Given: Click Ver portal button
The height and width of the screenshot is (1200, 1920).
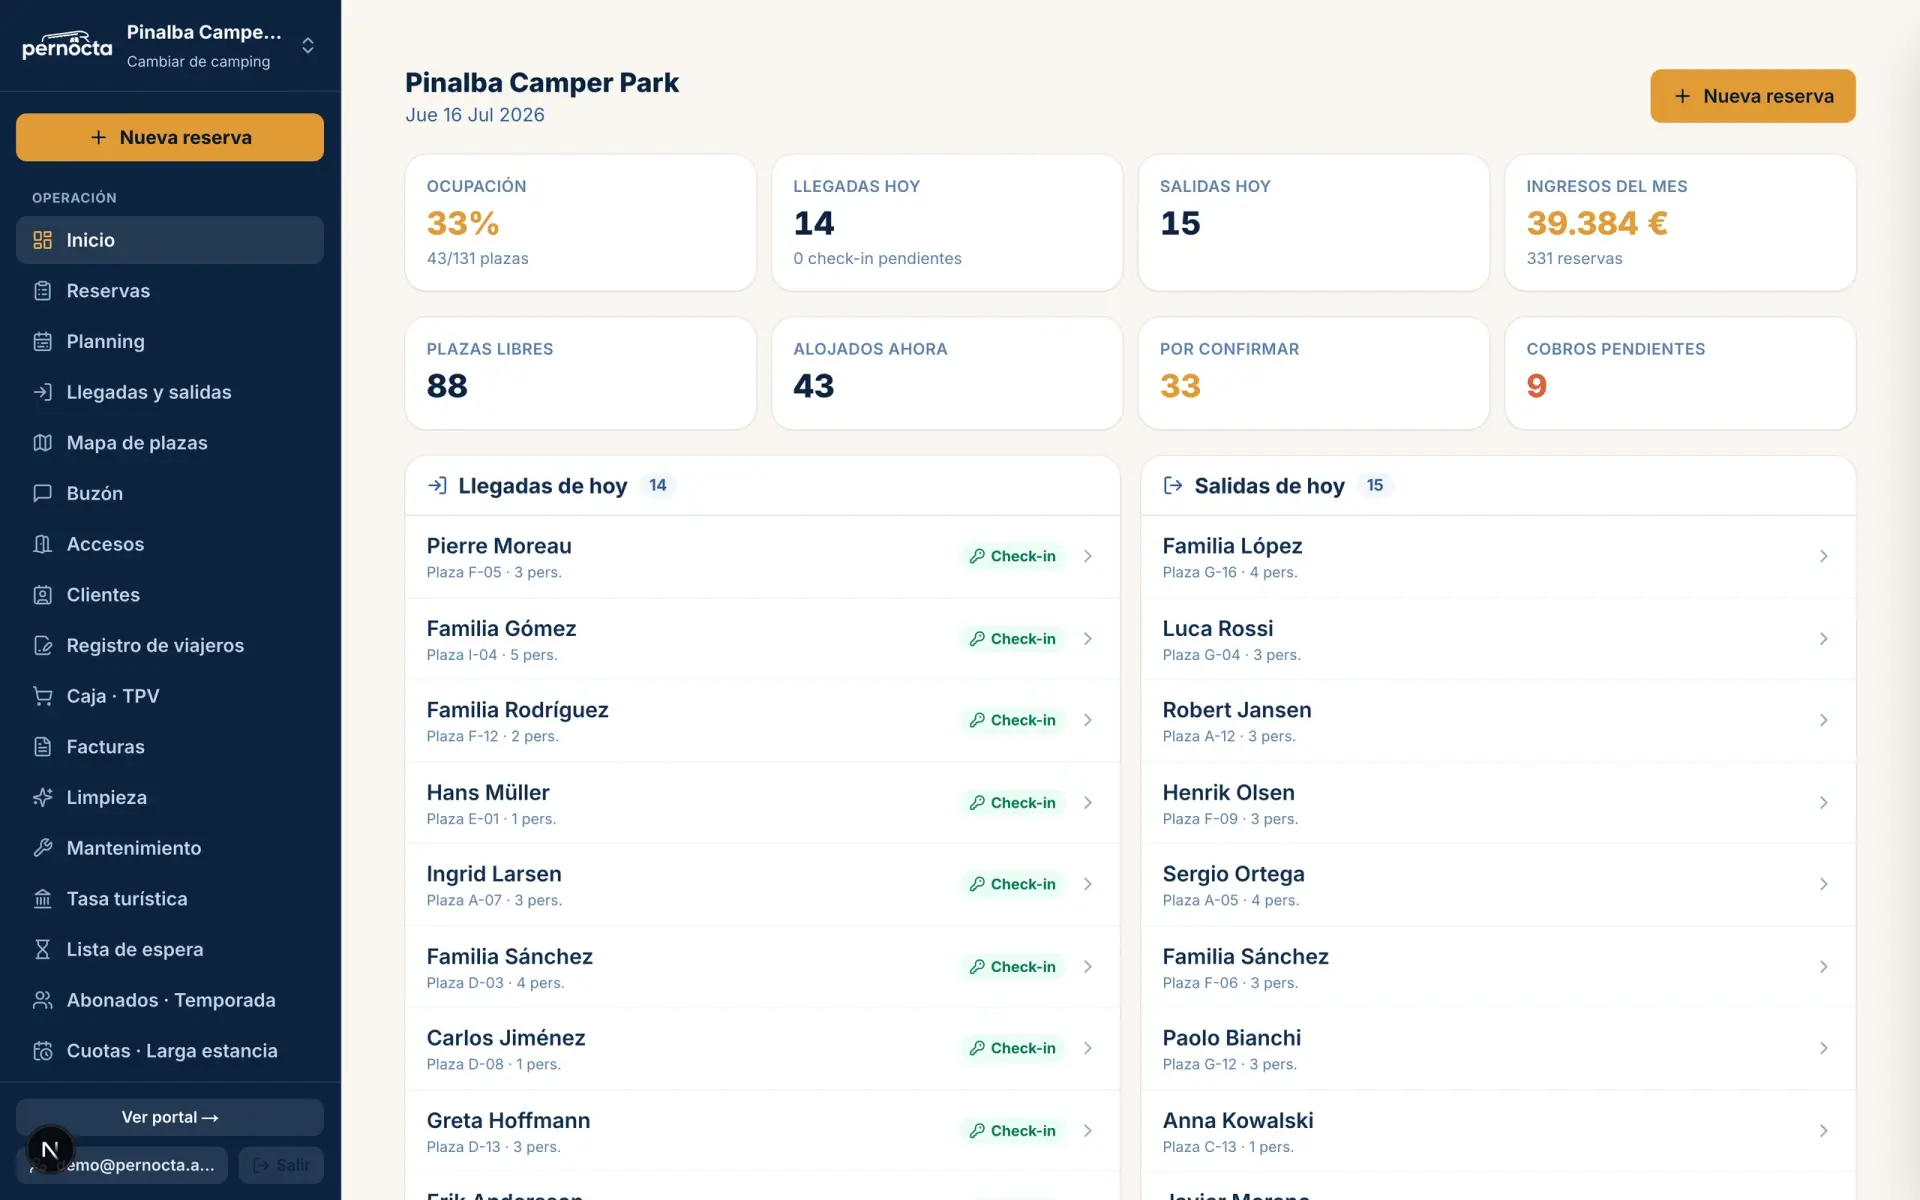Looking at the screenshot, I should click(170, 1117).
